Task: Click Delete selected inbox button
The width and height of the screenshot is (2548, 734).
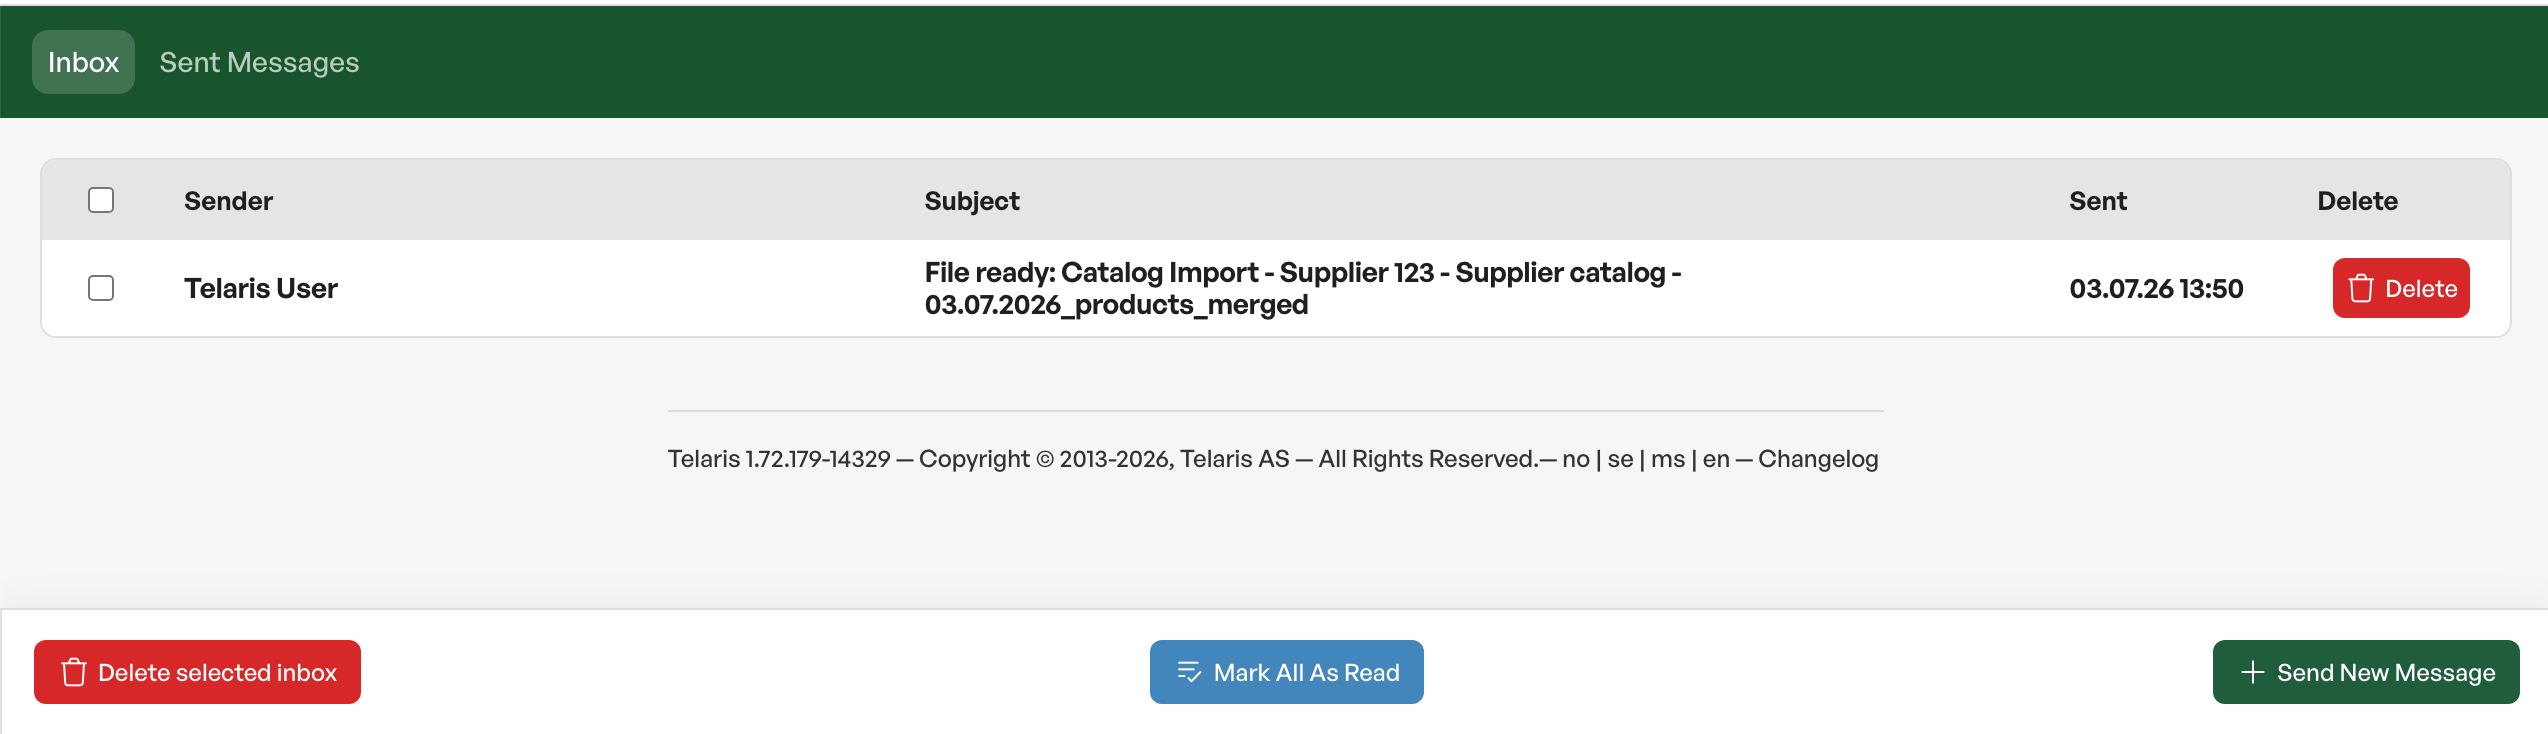Action: (x=197, y=672)
